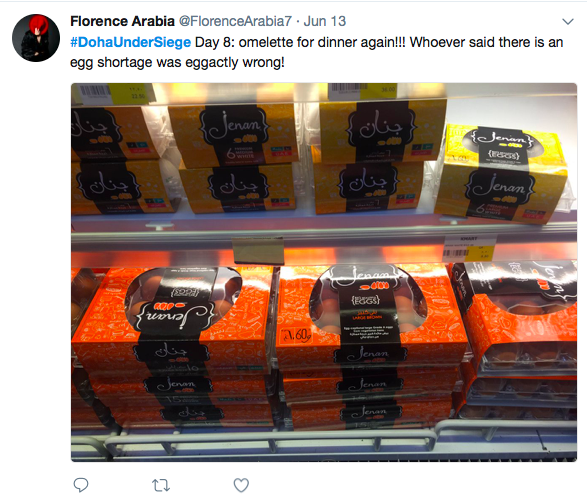Open the Florence Arabia display name link

tap(122, 21)
